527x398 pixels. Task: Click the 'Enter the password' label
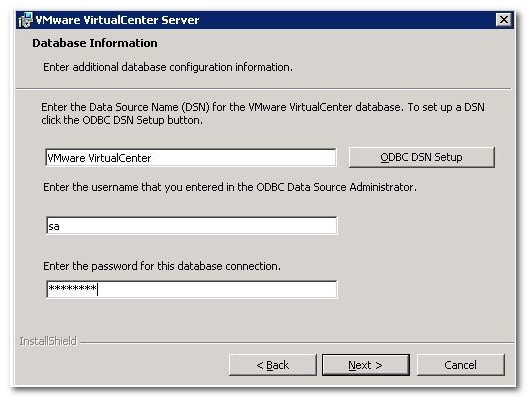pos(162,266)
